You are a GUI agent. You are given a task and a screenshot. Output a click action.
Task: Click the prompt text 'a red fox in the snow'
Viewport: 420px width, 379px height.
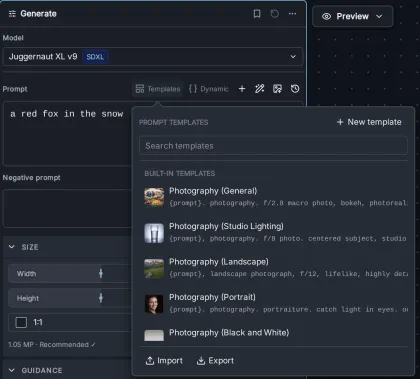(67, 114)
